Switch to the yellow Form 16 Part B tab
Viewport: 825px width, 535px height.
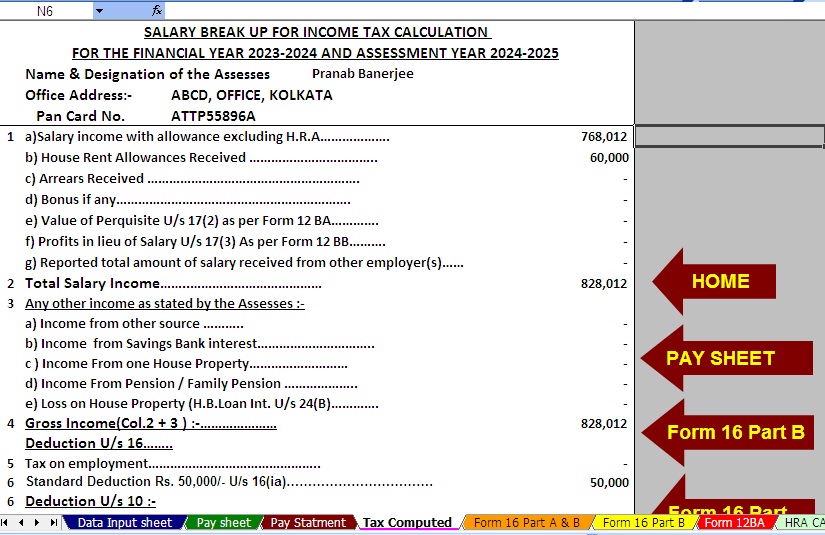point(644,522)
